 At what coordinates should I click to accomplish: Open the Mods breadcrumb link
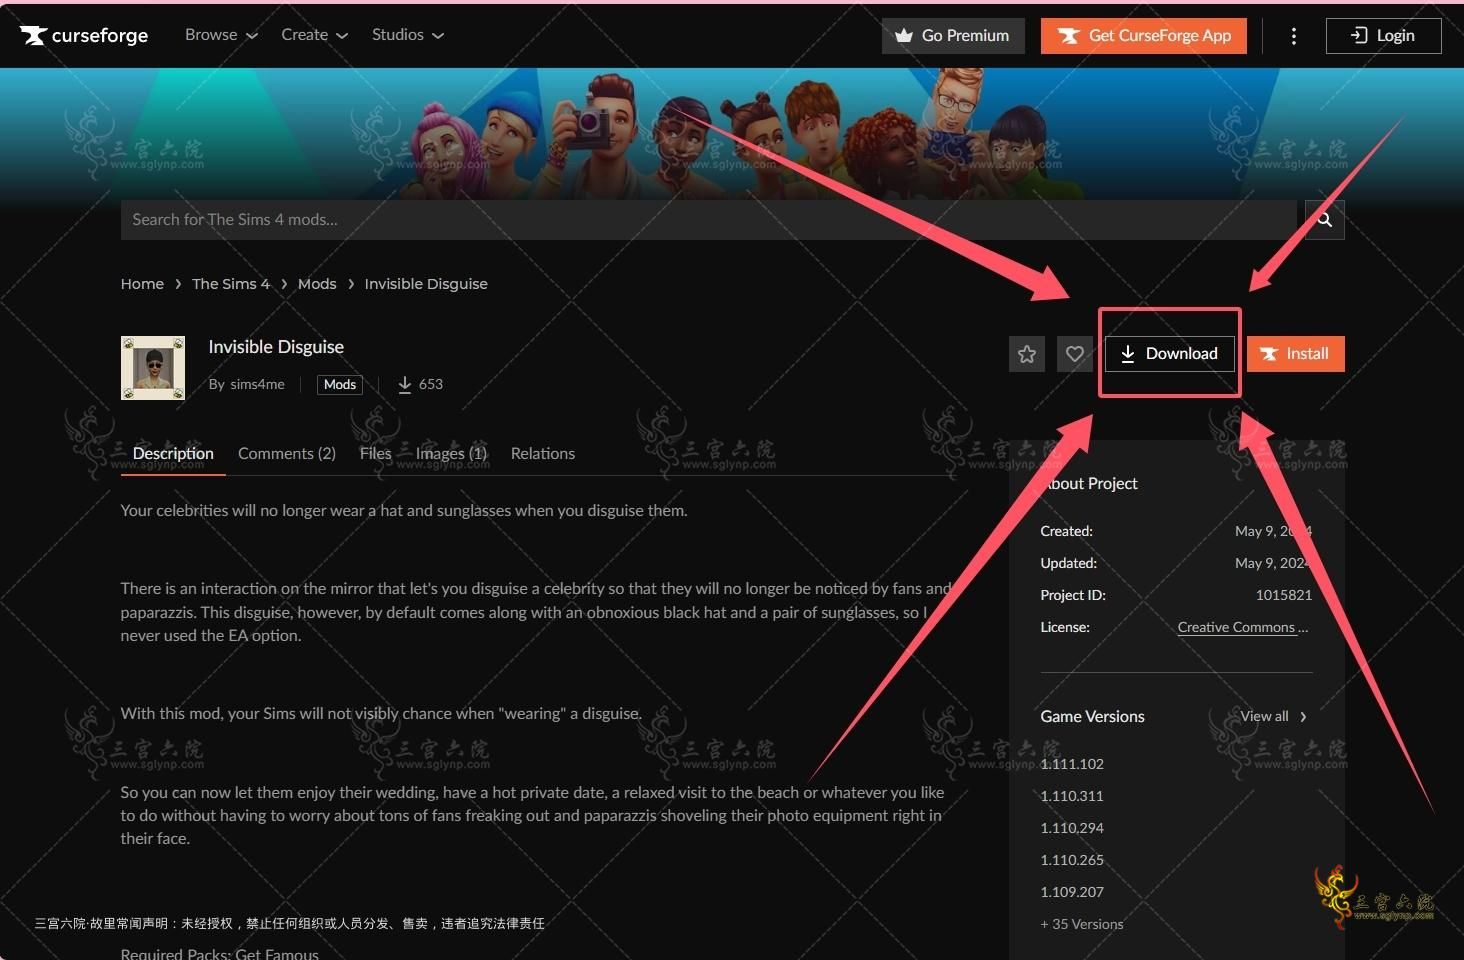[x=317, y=284]
